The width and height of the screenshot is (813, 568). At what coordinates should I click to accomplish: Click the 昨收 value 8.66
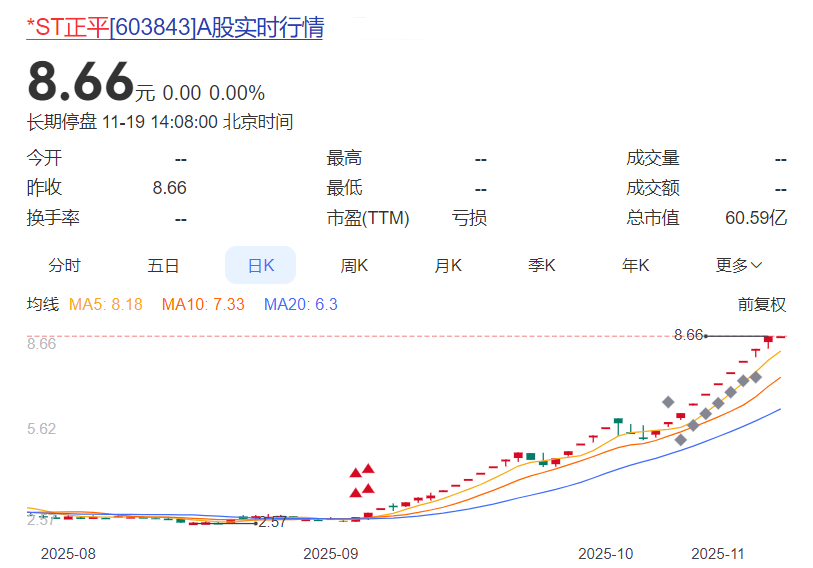pos(170,188)
